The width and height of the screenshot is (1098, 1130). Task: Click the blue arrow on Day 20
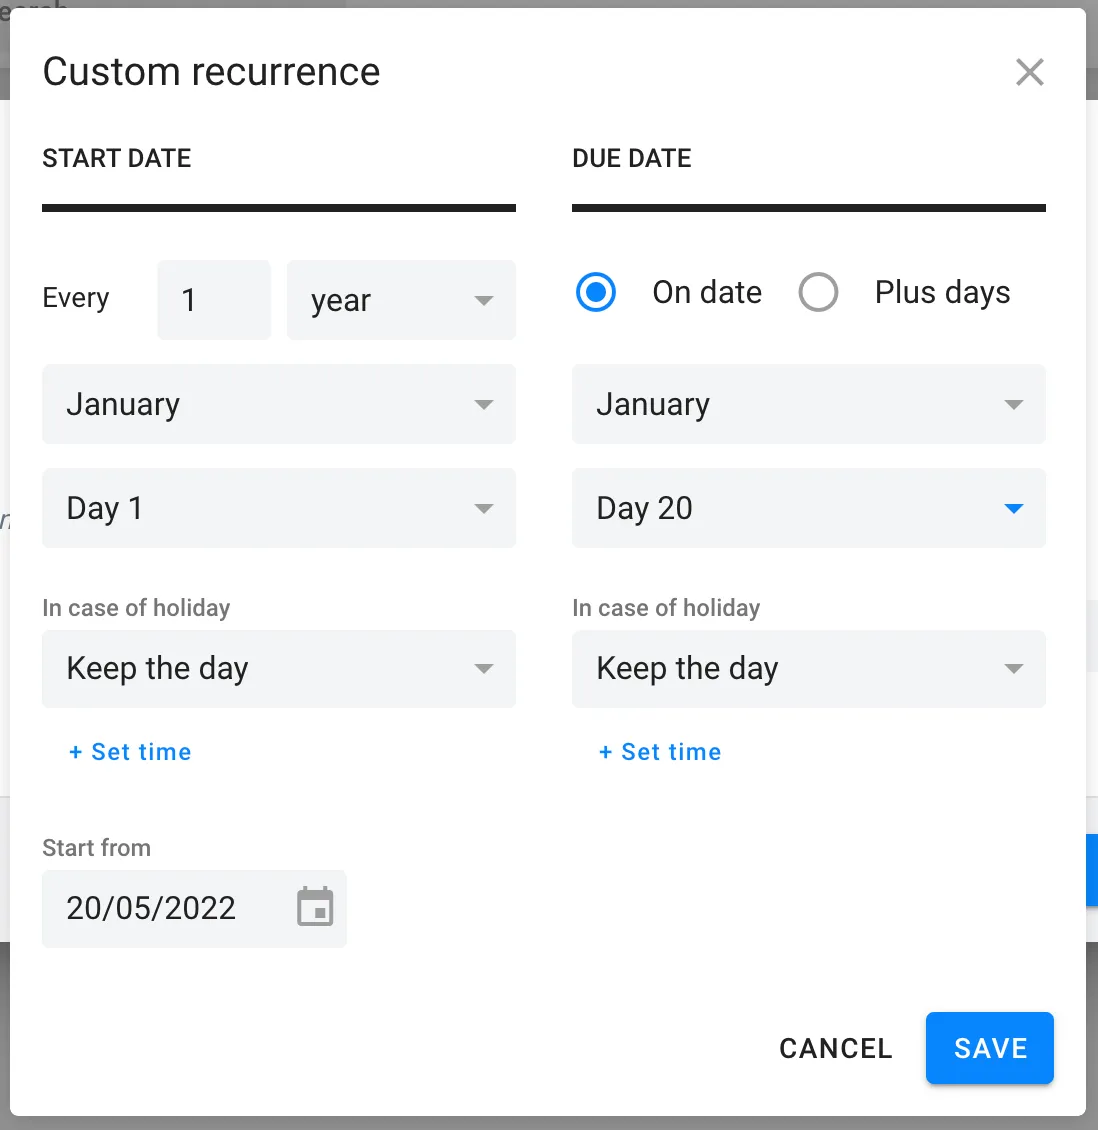coord(1013,509)
